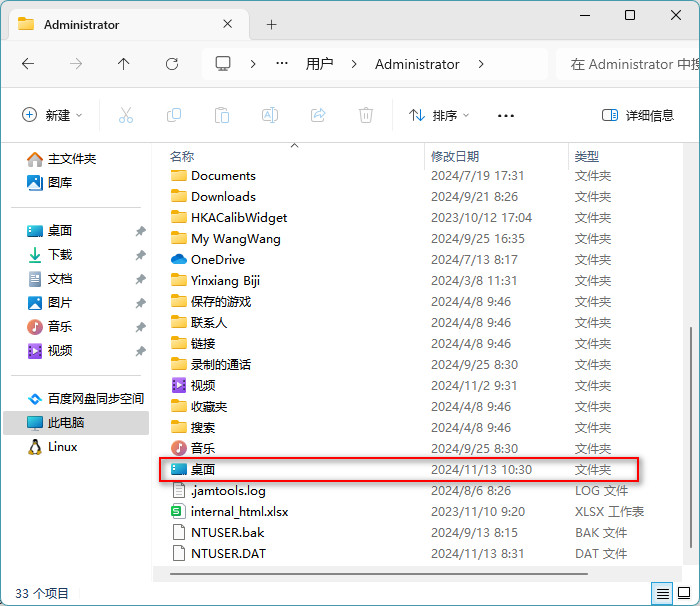This screenshot has height=606, width=700.
Task: Click the Share icon in the toolbar
Action: point(318,115)
